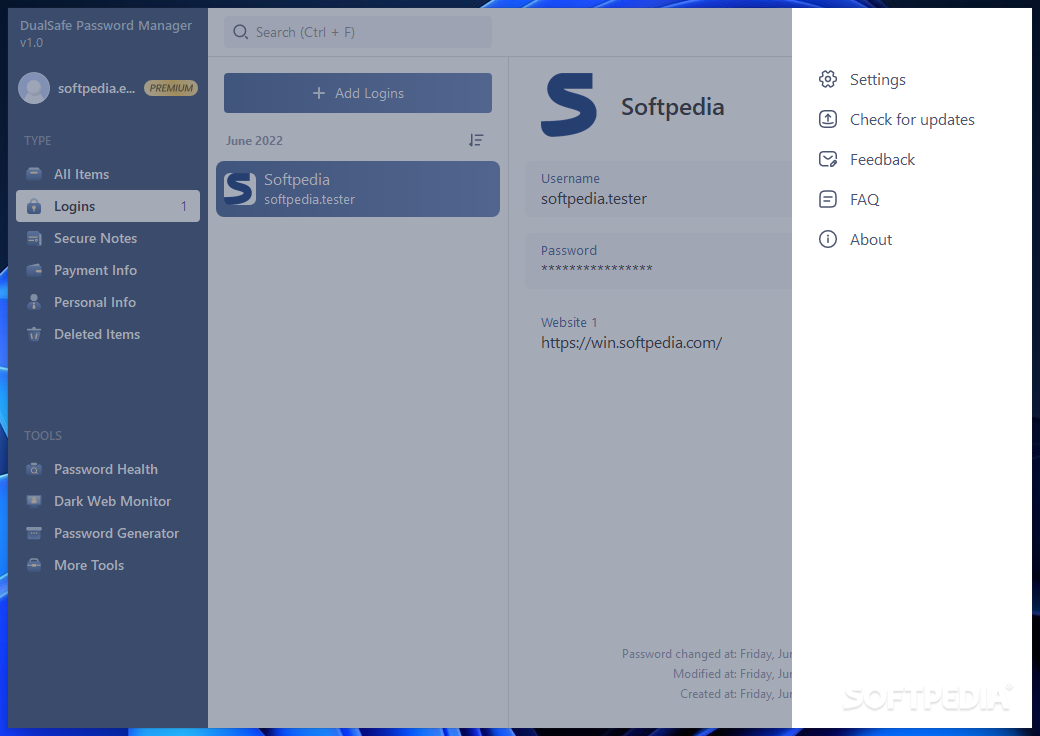The image size is (1040, 736).
Task: Click the Dark Web Monitor icon
Action: [34, 501]
